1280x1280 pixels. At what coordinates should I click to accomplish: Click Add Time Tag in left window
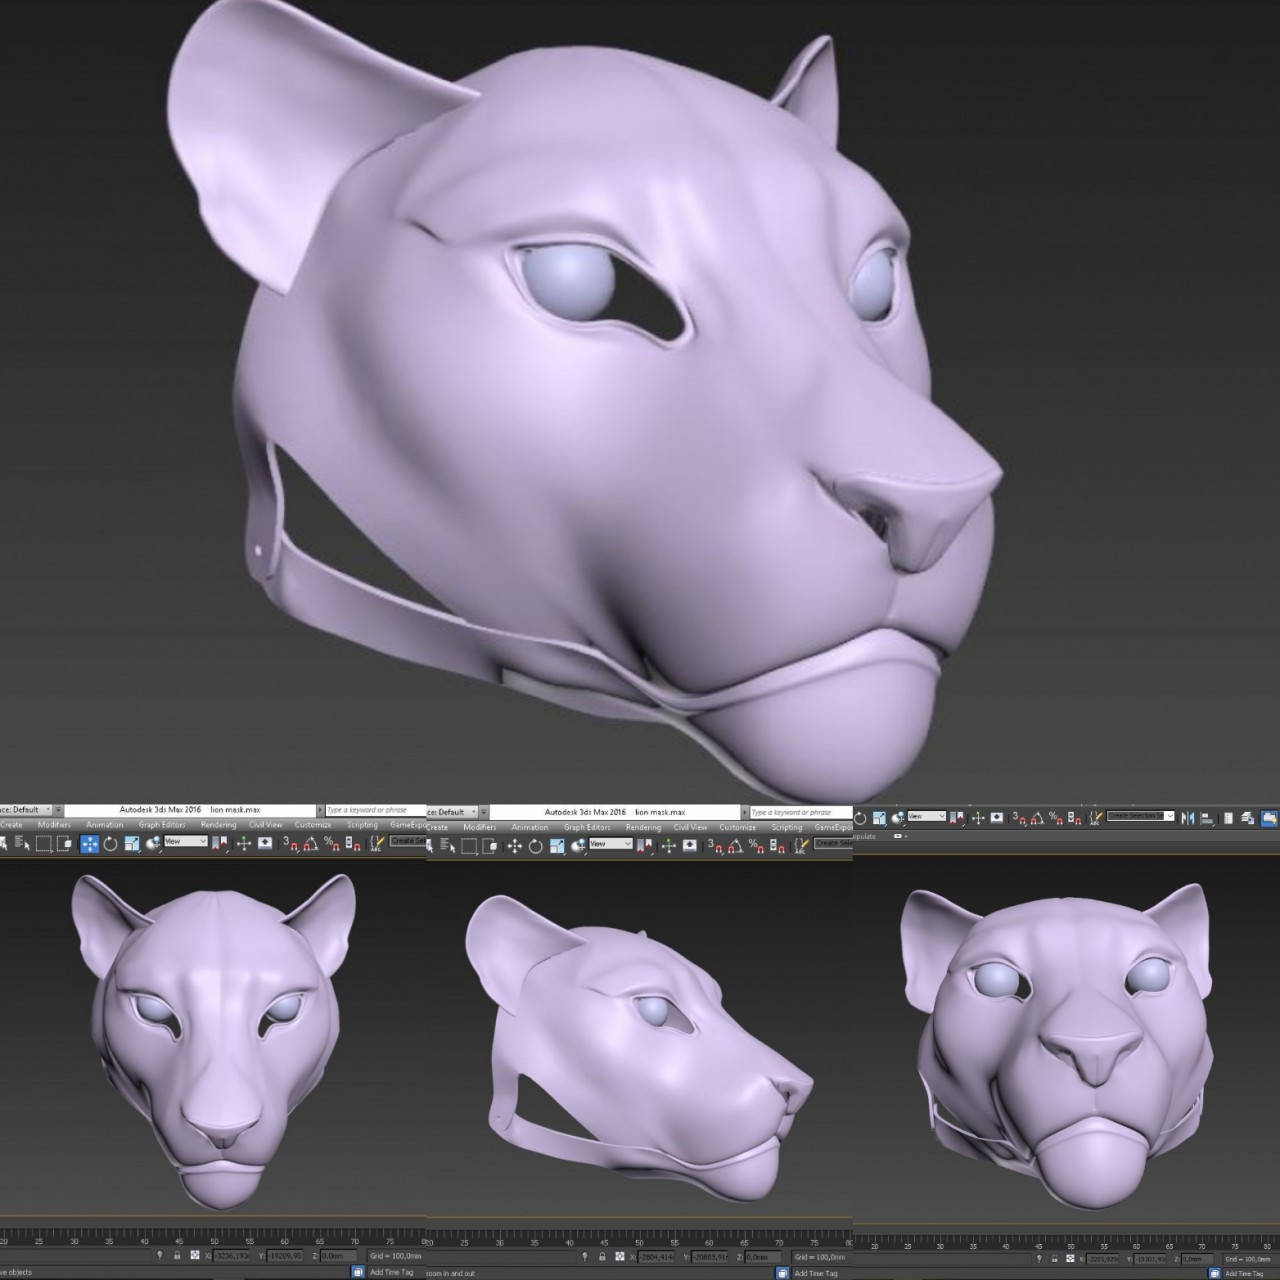[x=391, y=1272]
